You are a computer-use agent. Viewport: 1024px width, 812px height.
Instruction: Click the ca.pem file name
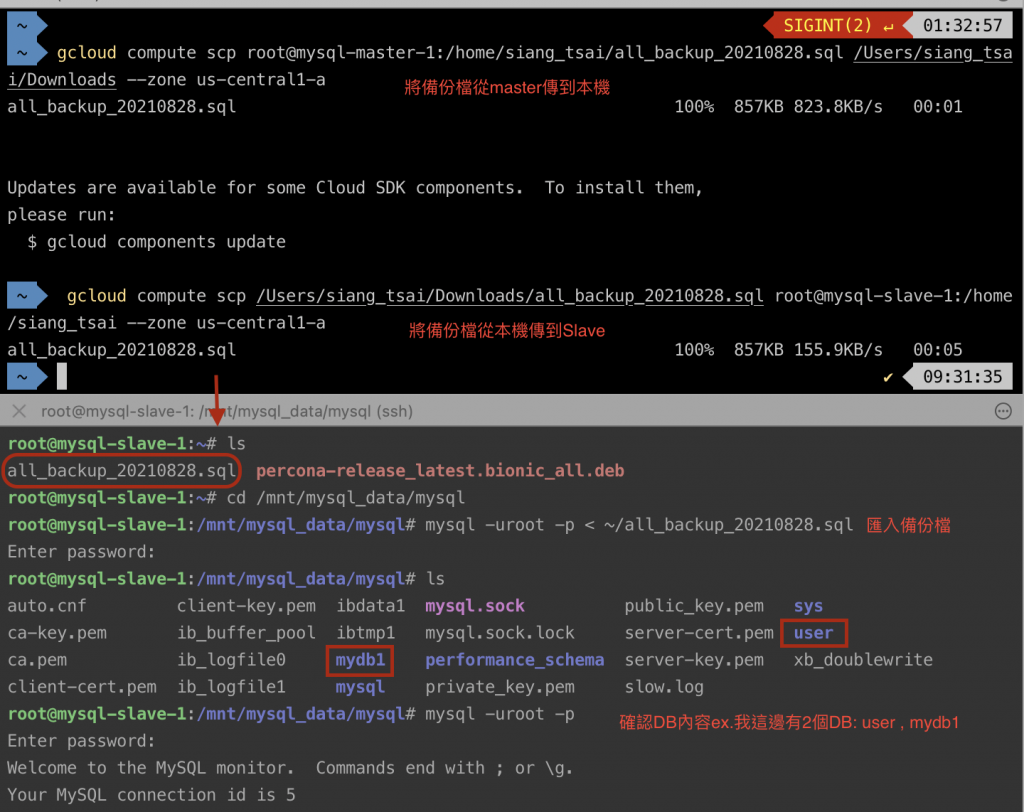pos(37,660)
